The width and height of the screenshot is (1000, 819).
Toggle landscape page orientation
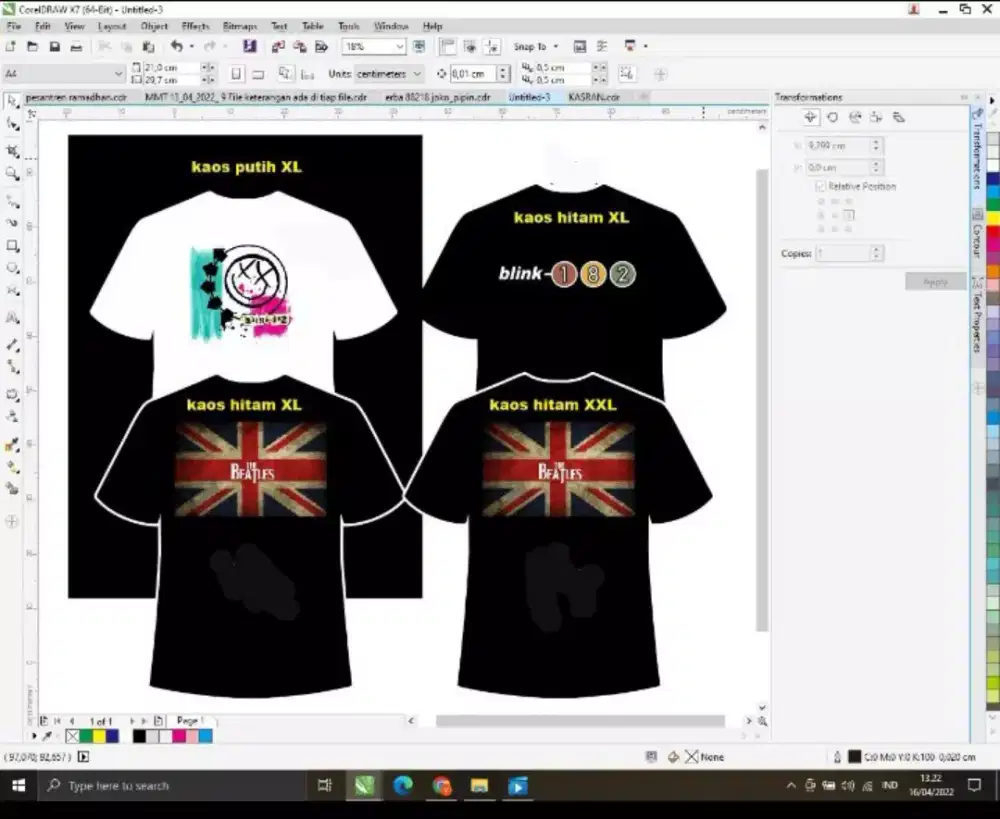[x=260, y=73]
